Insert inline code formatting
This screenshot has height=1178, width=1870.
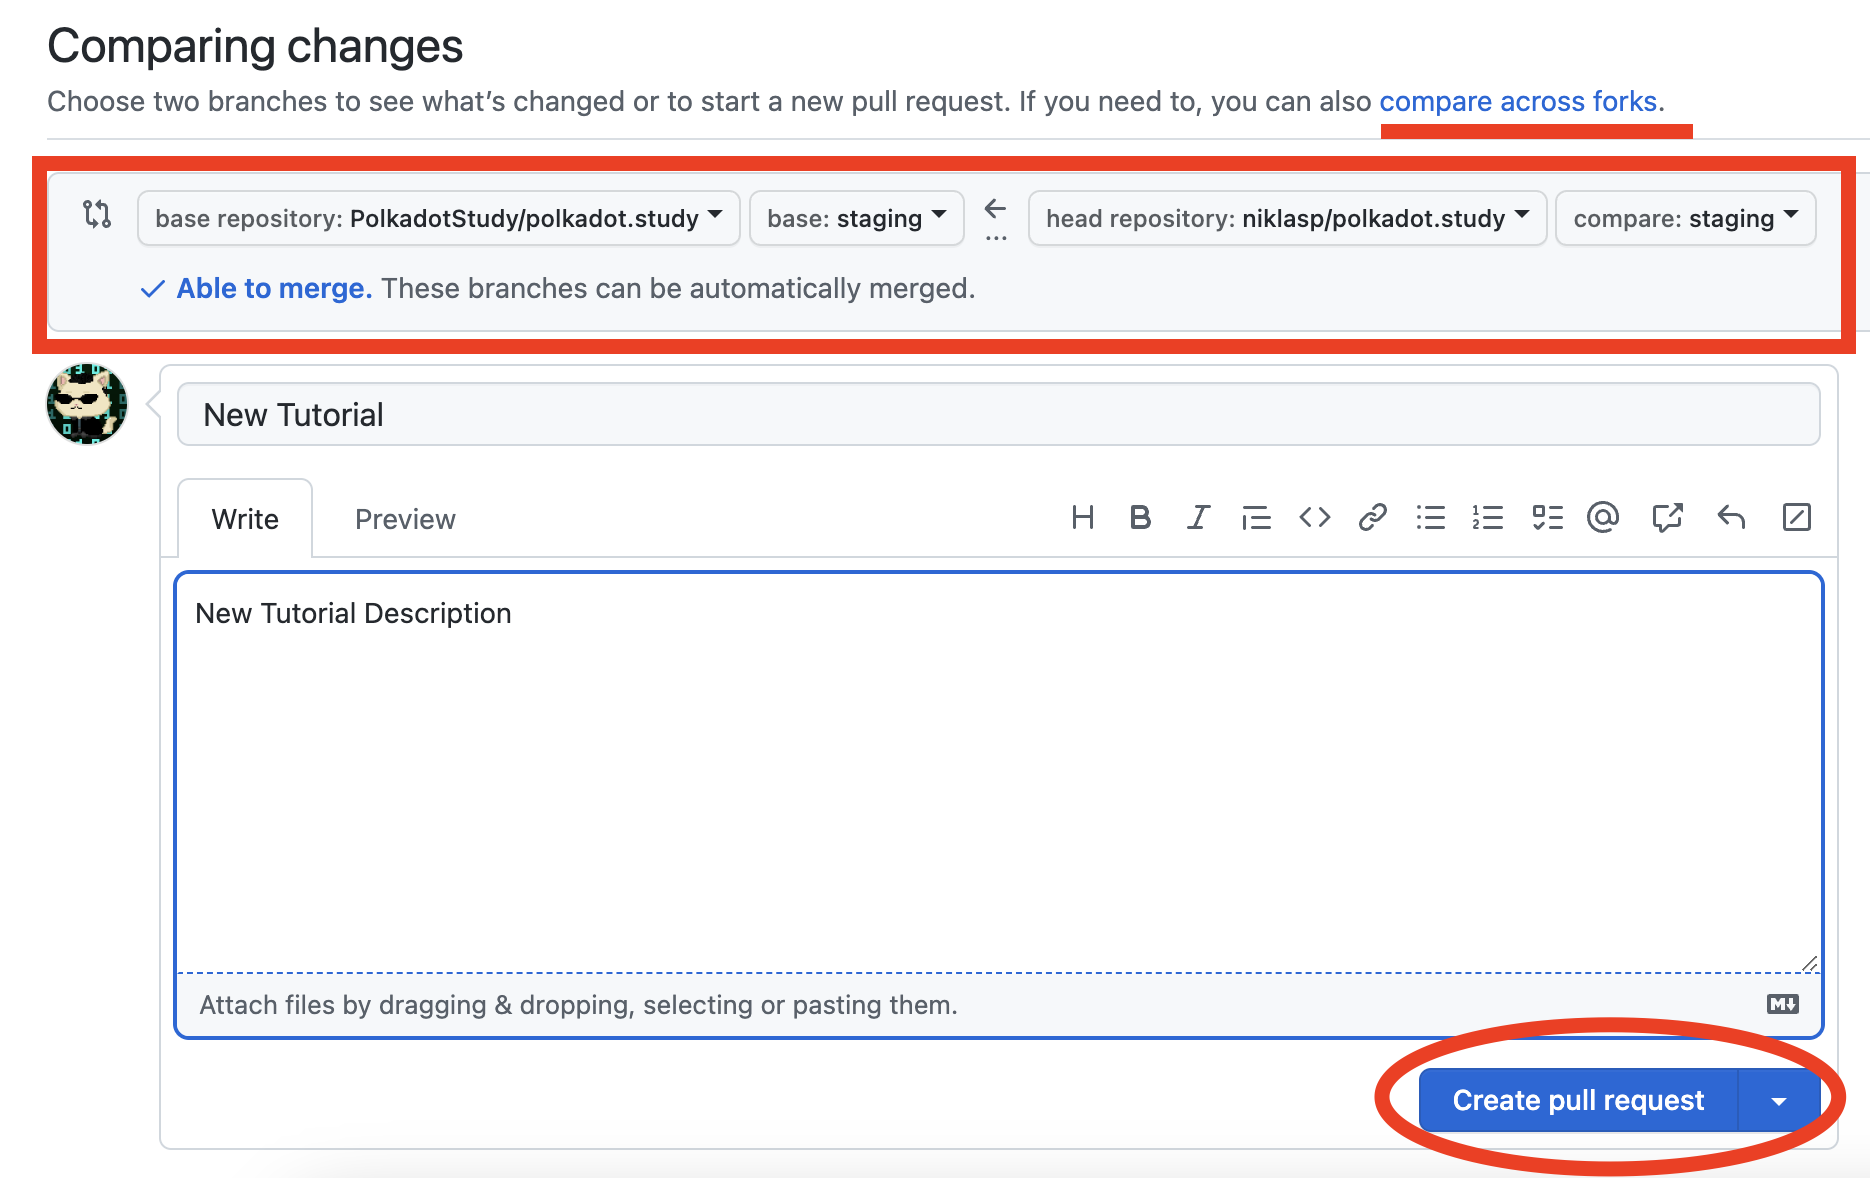tap(1314, 518)
